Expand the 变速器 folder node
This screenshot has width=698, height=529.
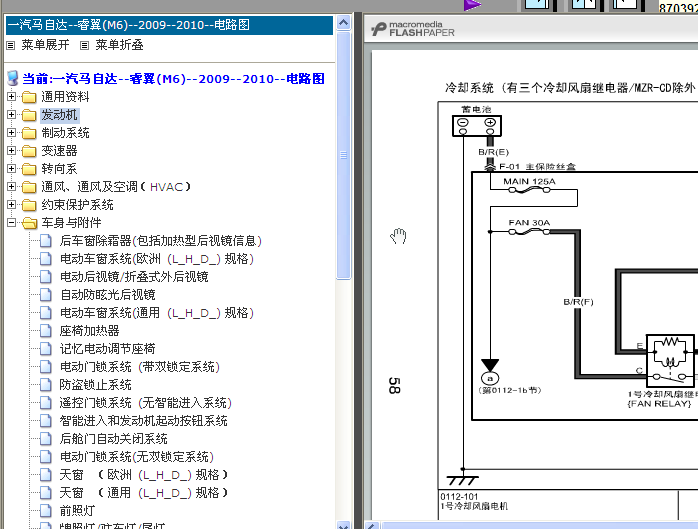(x=12, y=151)
